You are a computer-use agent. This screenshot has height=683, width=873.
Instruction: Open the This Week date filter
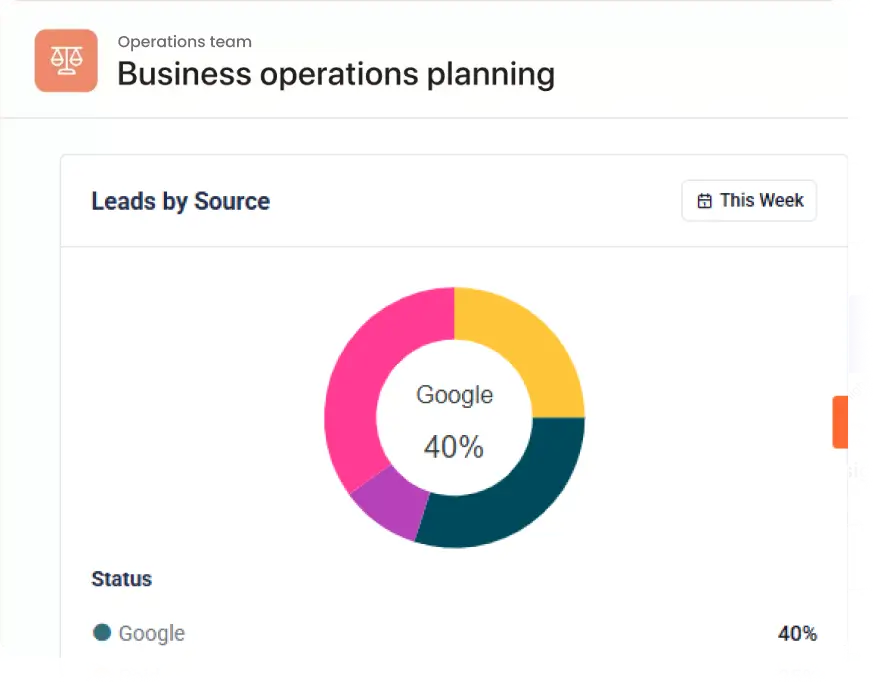(749, 200)
